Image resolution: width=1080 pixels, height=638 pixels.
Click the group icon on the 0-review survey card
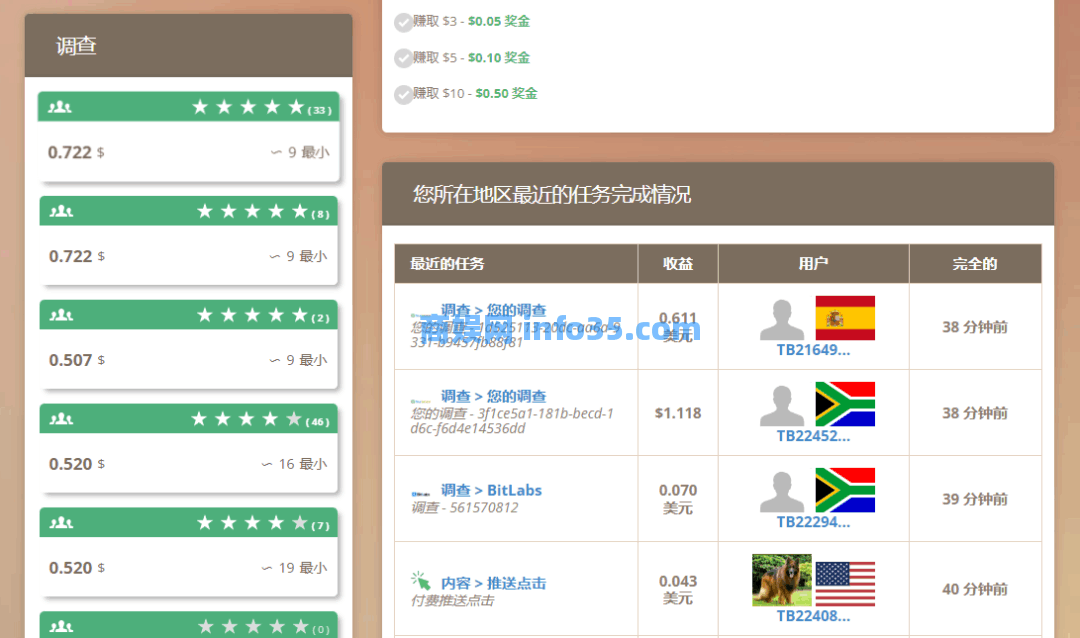(61, 626)
